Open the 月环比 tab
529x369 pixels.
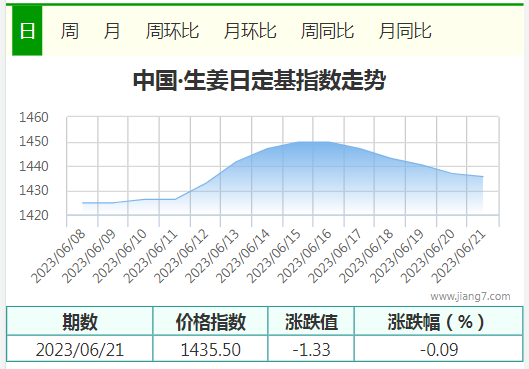click(x=250, y=31)
